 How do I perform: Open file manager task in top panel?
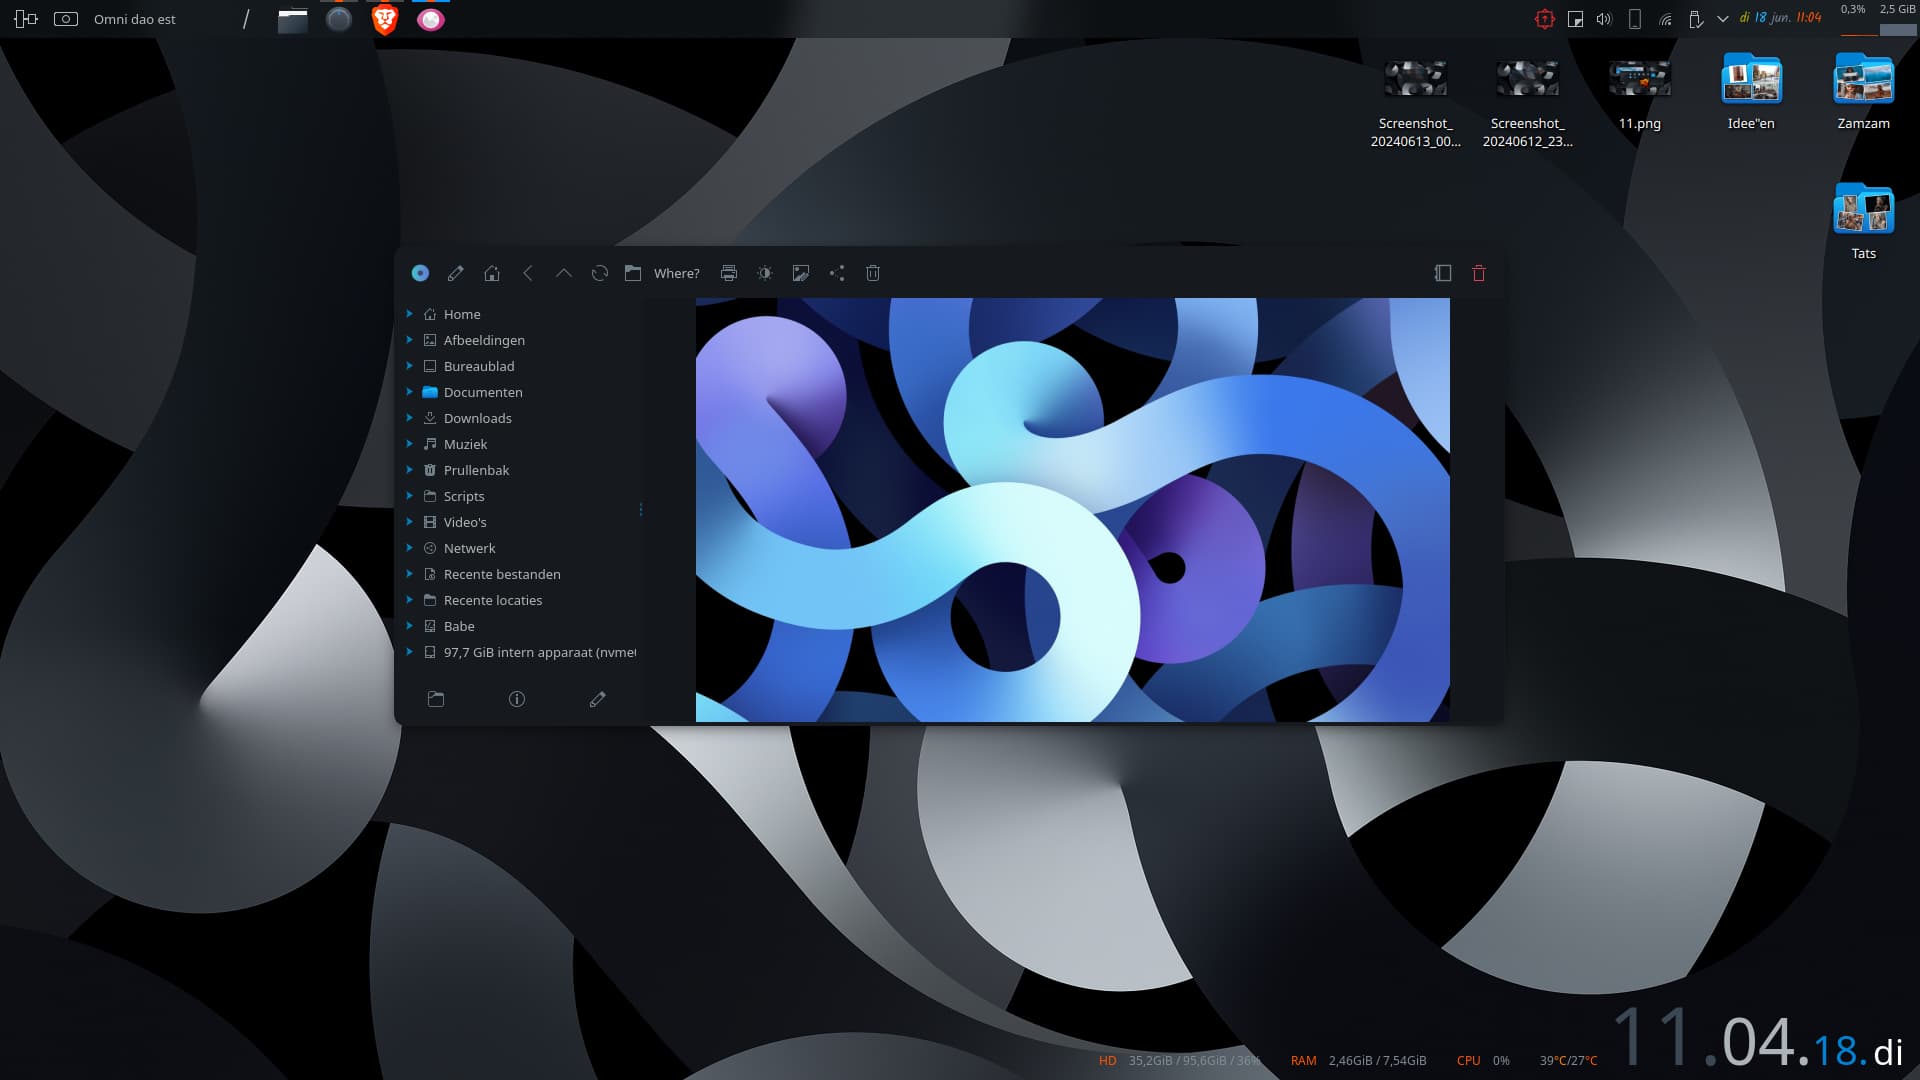(293, 19)
